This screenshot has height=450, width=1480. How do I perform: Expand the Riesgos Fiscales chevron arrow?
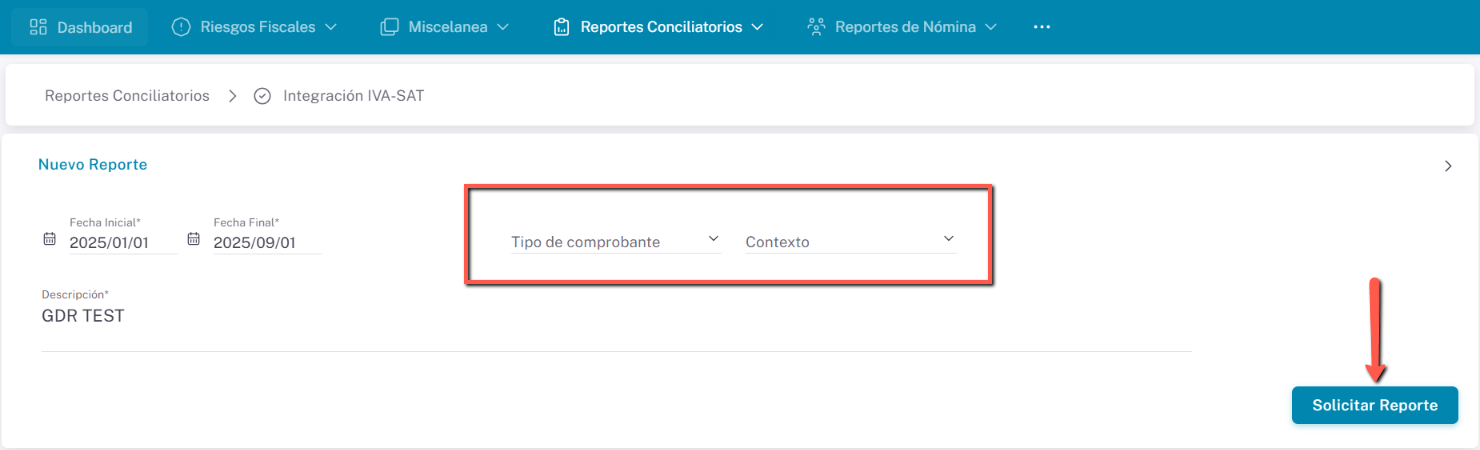[331, 27]
